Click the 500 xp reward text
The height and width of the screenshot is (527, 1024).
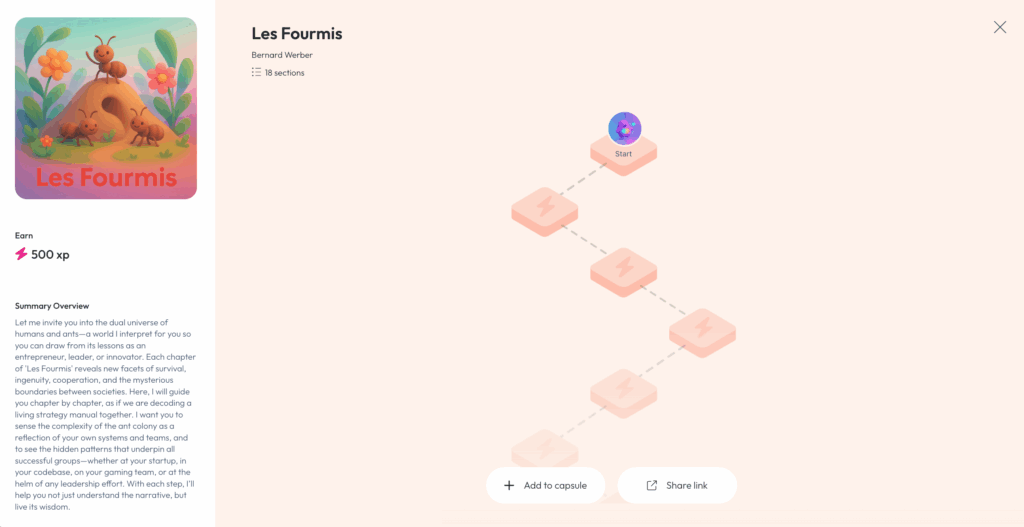[x=50, y=254]
